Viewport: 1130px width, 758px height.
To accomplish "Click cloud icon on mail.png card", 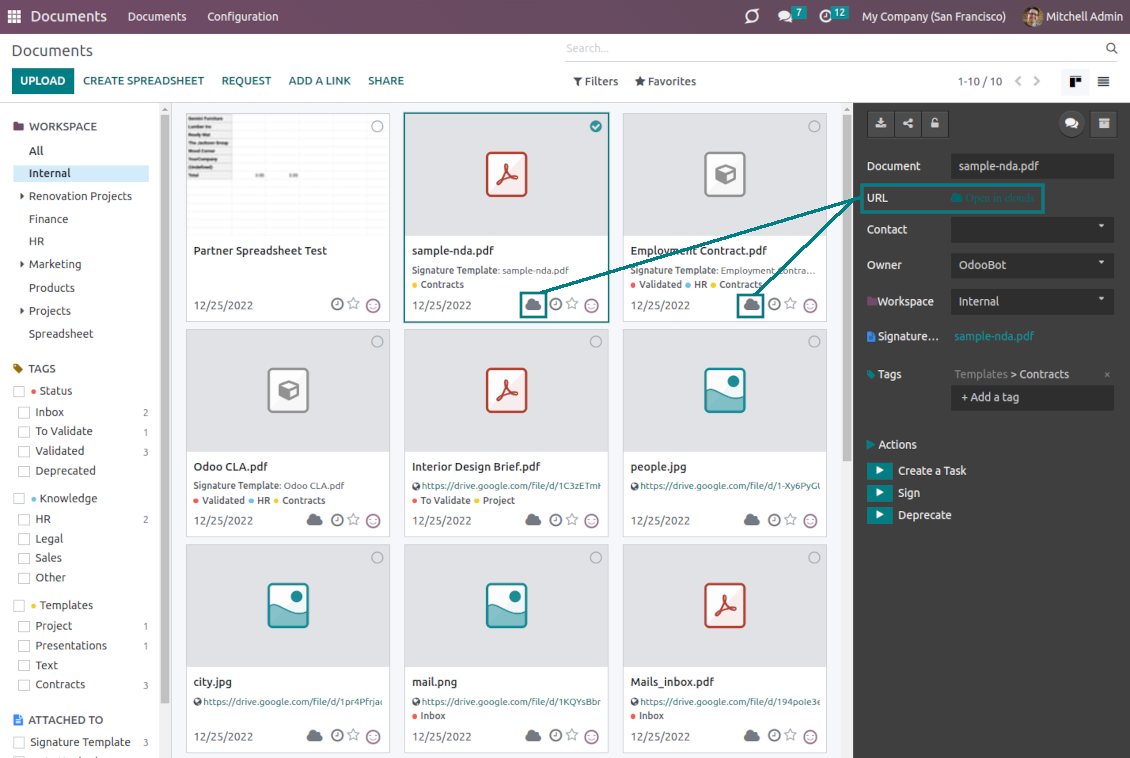I will click(x=533, y=736).
